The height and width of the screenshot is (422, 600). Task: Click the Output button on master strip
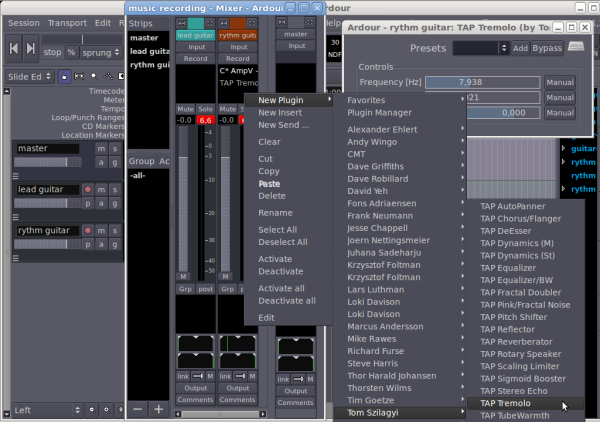pos(296,391)
